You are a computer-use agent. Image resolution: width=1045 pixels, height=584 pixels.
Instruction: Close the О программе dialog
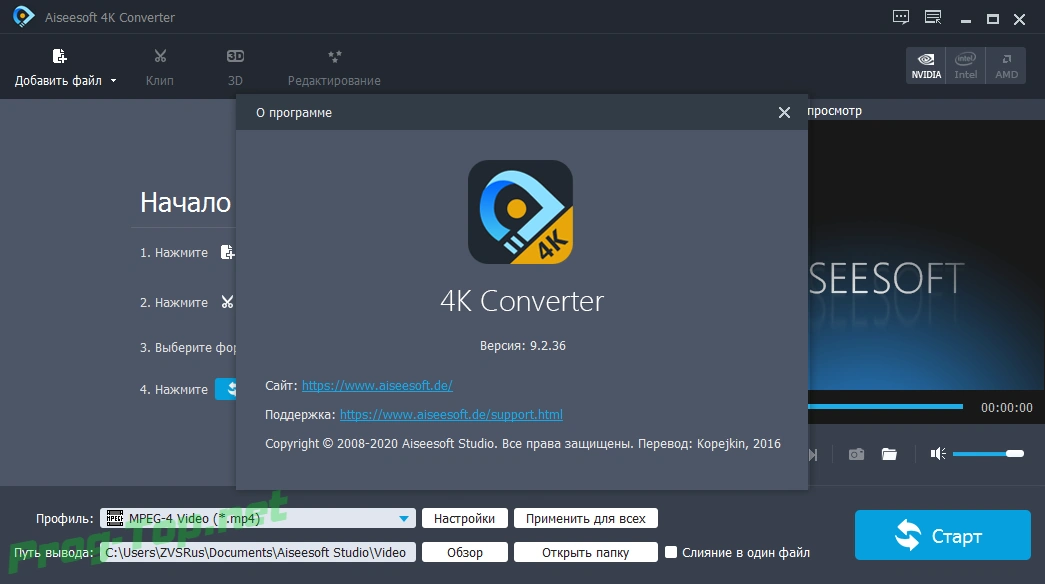[784, 113]
